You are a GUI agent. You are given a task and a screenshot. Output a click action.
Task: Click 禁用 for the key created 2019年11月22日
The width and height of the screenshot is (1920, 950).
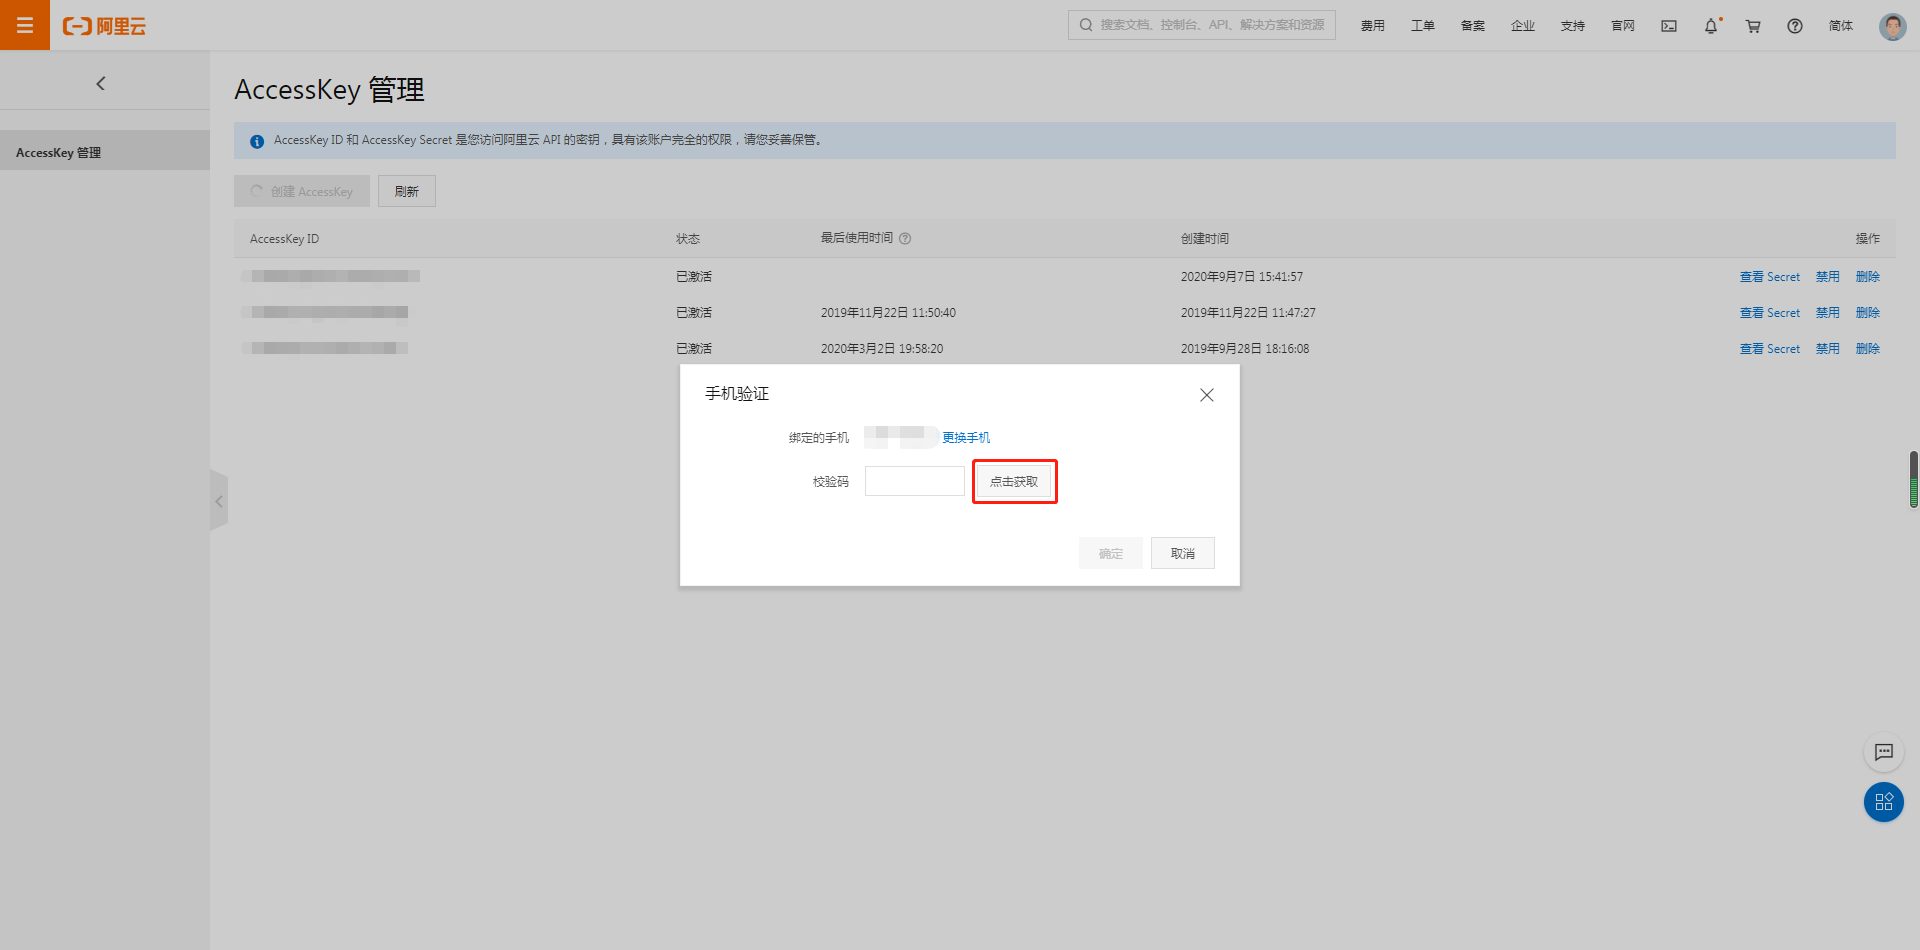pos(1828,313)
